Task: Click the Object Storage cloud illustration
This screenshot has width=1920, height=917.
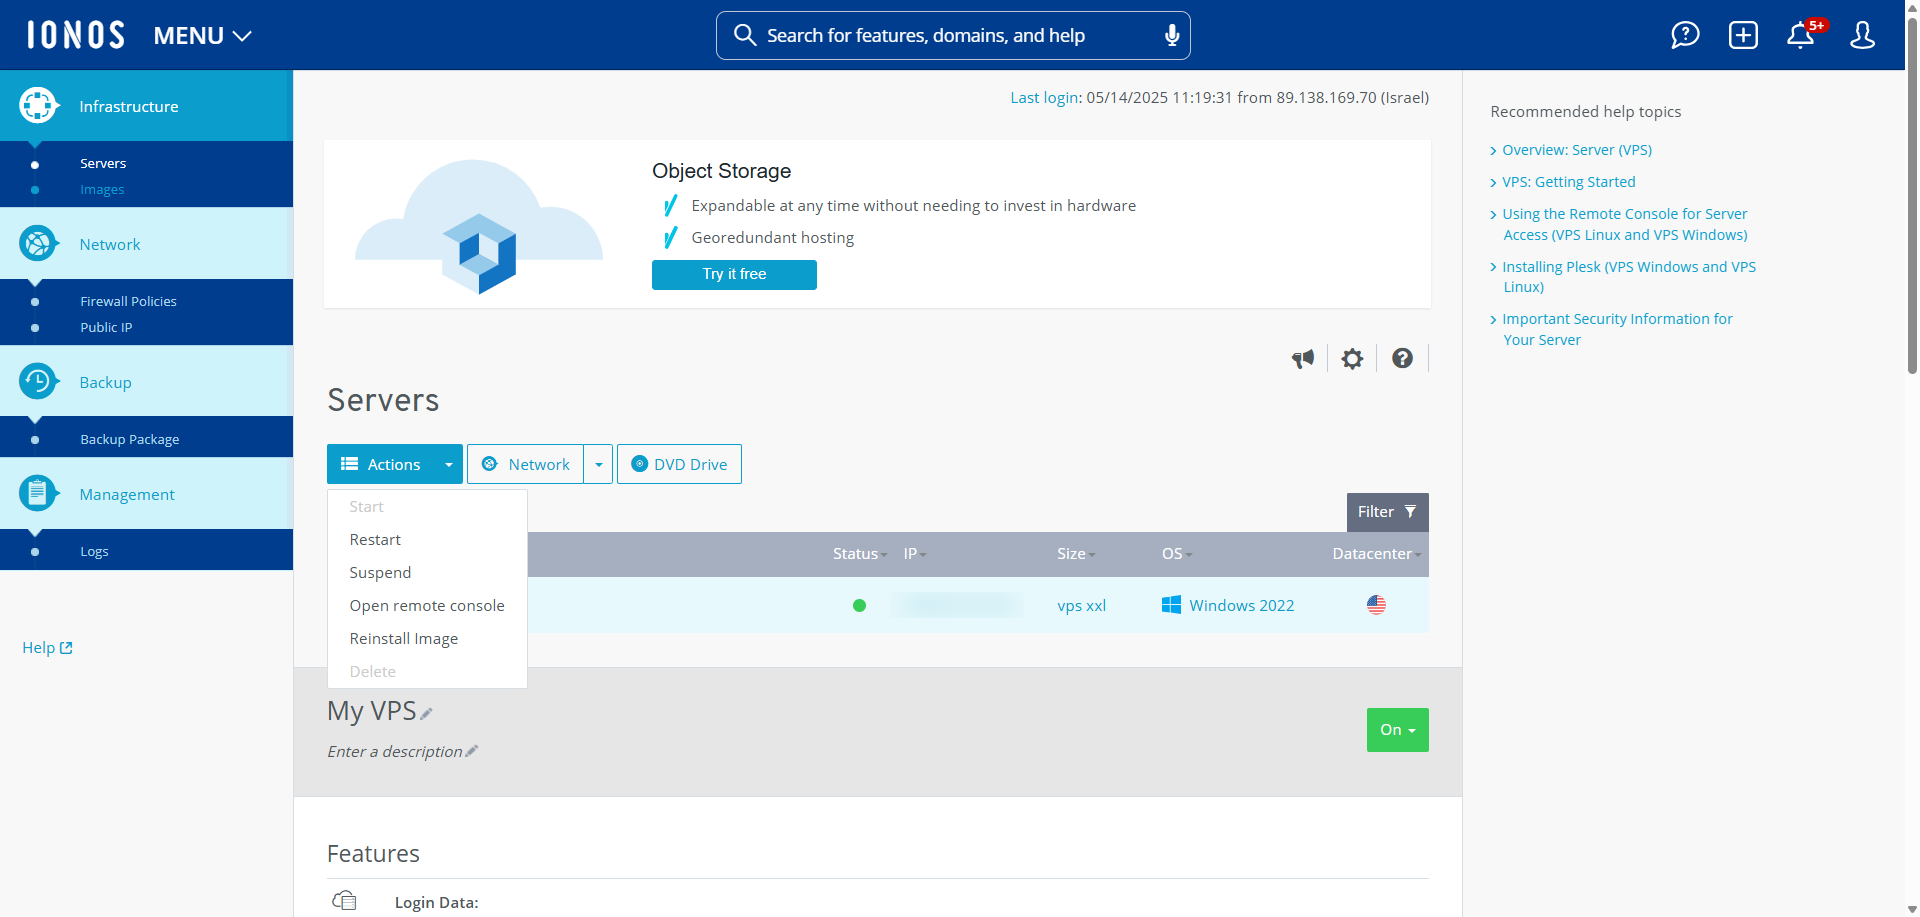Action: 479,226
